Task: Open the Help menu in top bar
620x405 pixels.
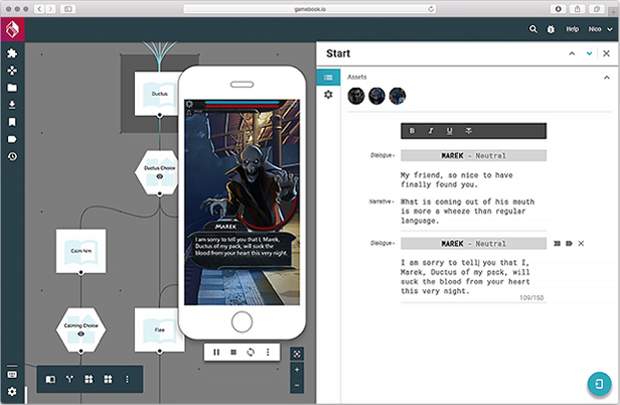Action: [572, 29]
